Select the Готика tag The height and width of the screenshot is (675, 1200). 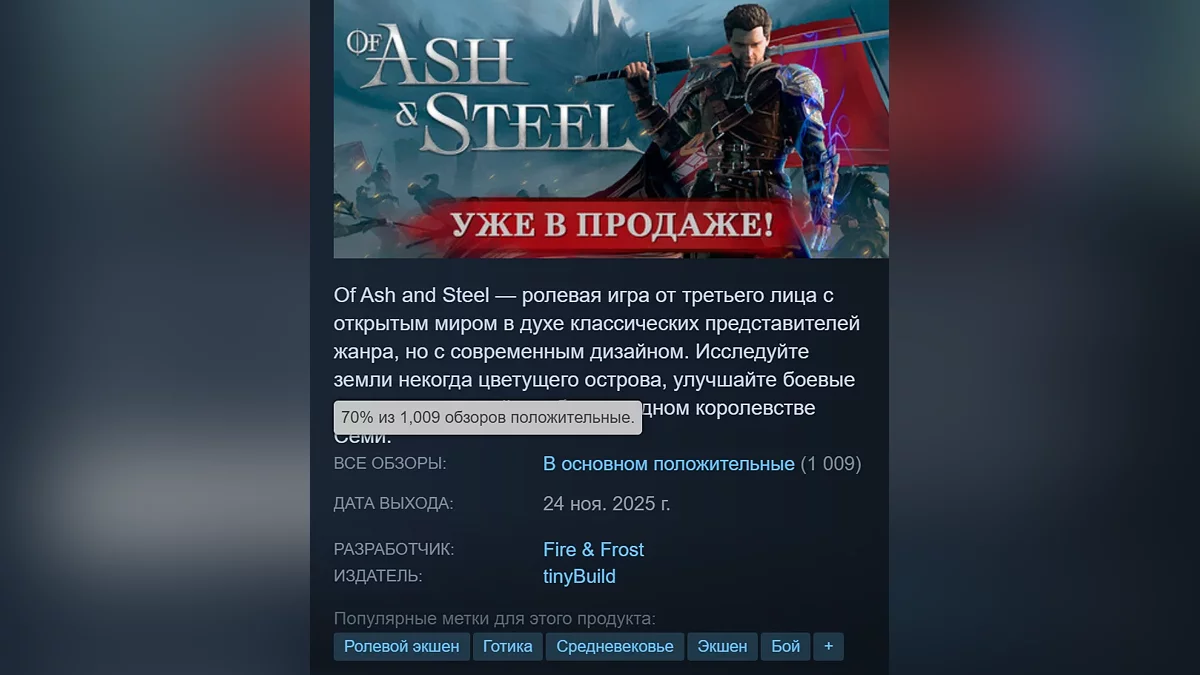point(508,646)
